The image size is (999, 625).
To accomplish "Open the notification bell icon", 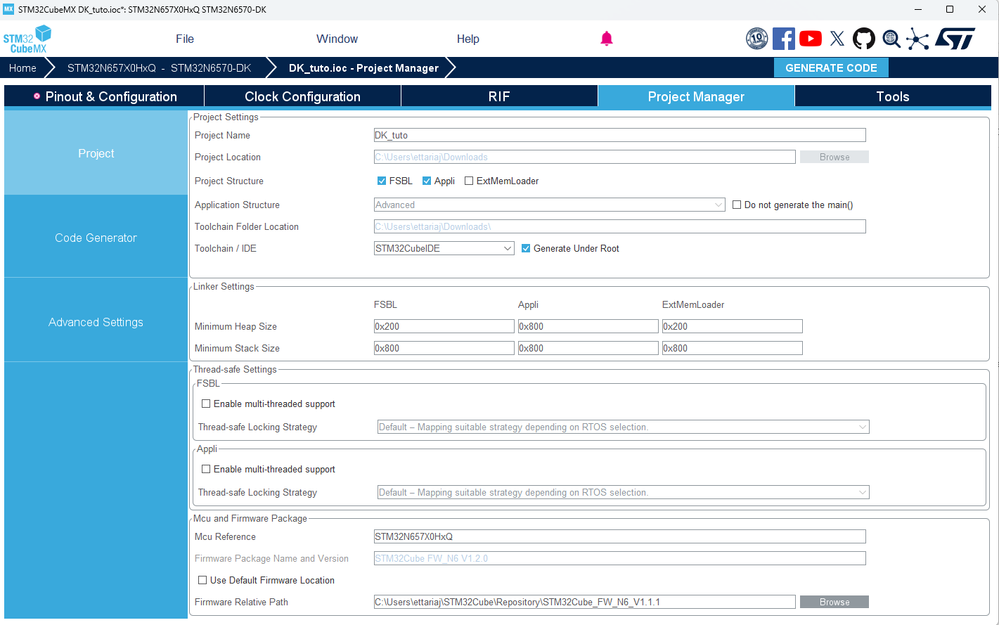I will pos(607,39).
